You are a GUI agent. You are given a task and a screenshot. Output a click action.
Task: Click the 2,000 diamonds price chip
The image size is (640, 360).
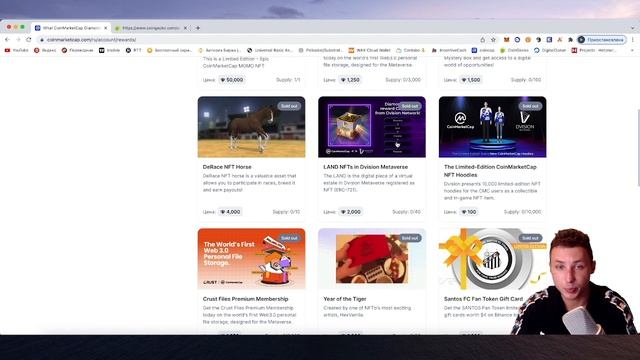click(351, 212)
